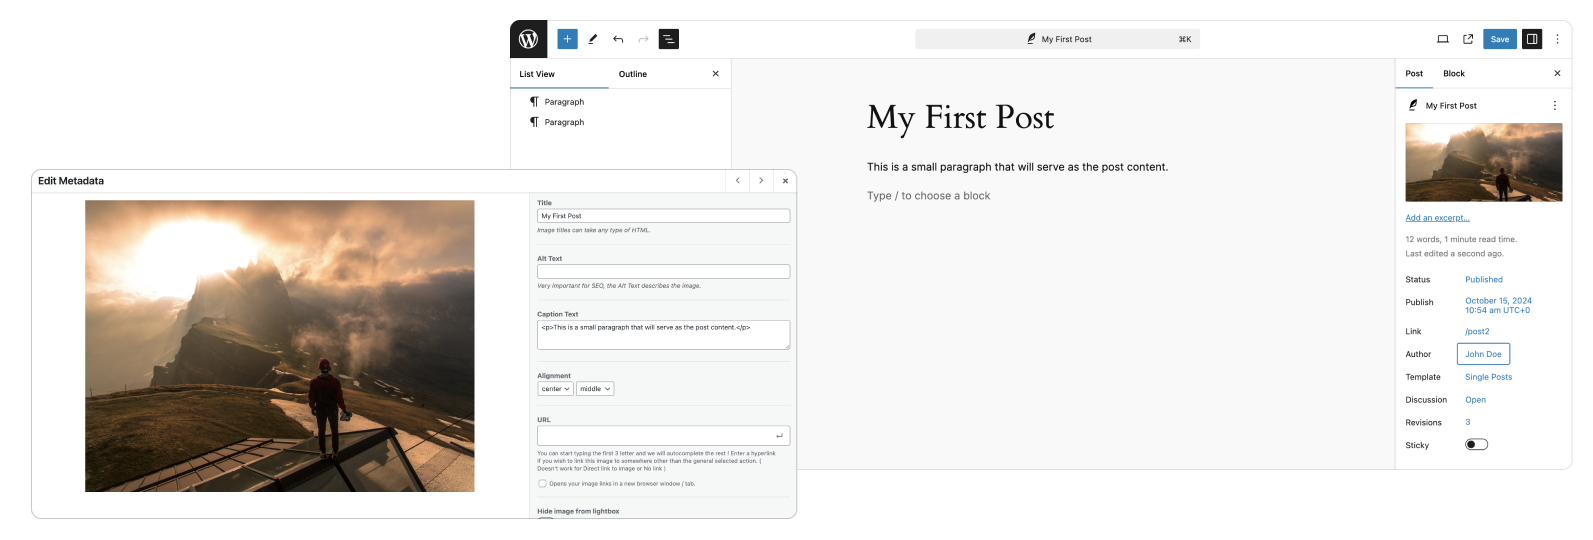Image resolution: width=1593 pixels, height=540 pixels.
Task: Select the pencil Tools icon
Action: point(593,39)
